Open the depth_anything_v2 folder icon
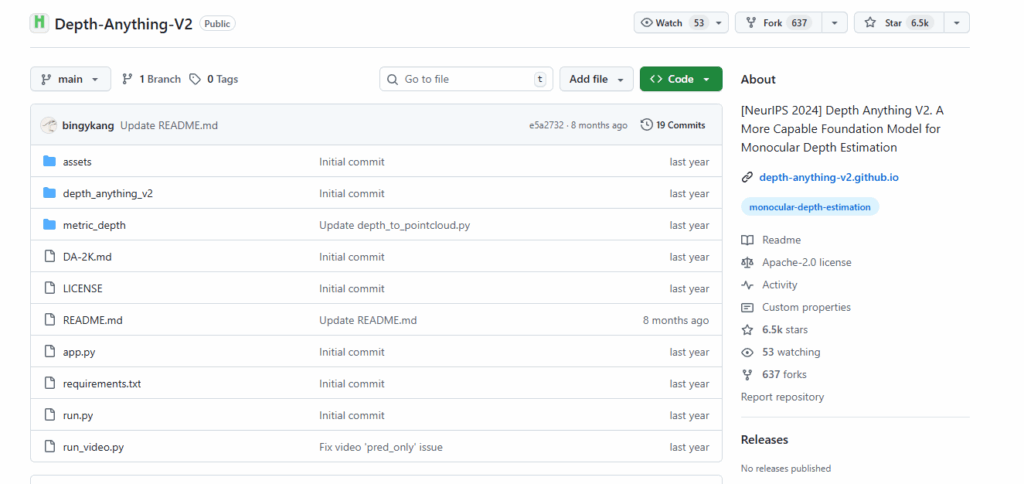 50,193
